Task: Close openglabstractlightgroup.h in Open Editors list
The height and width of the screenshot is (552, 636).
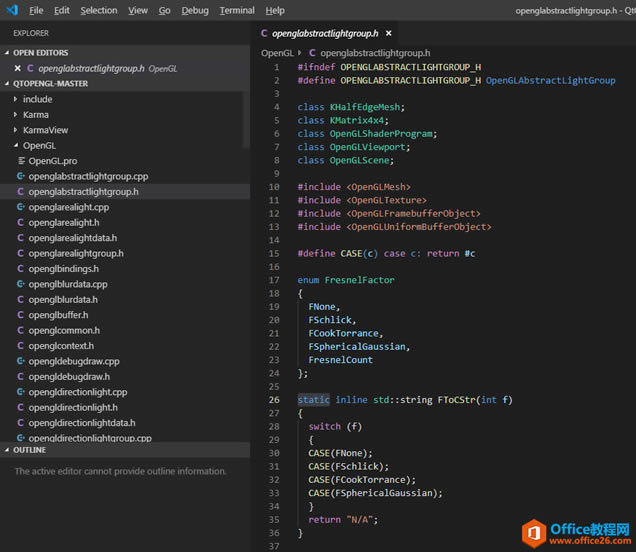Action: point(17,68)
